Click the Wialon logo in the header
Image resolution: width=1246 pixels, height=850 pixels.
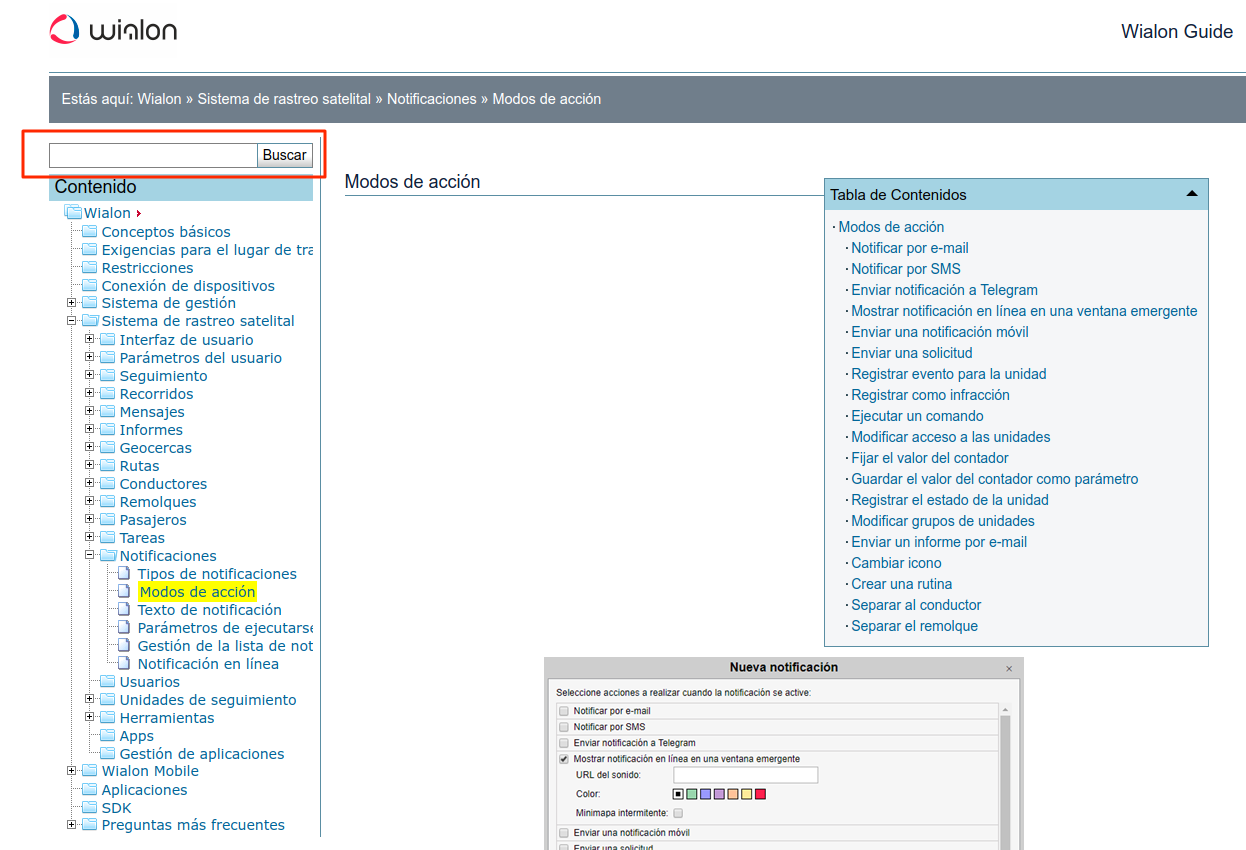tap(113, 30)
